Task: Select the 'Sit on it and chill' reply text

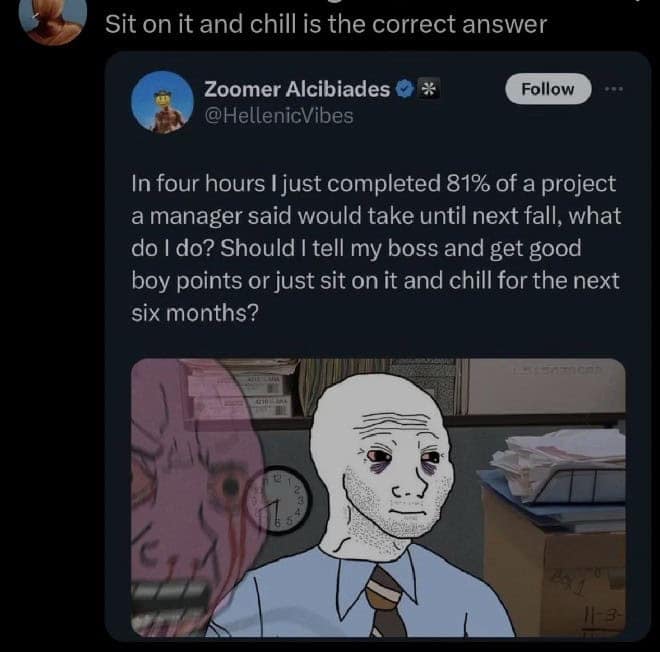Action: [326, 24]
